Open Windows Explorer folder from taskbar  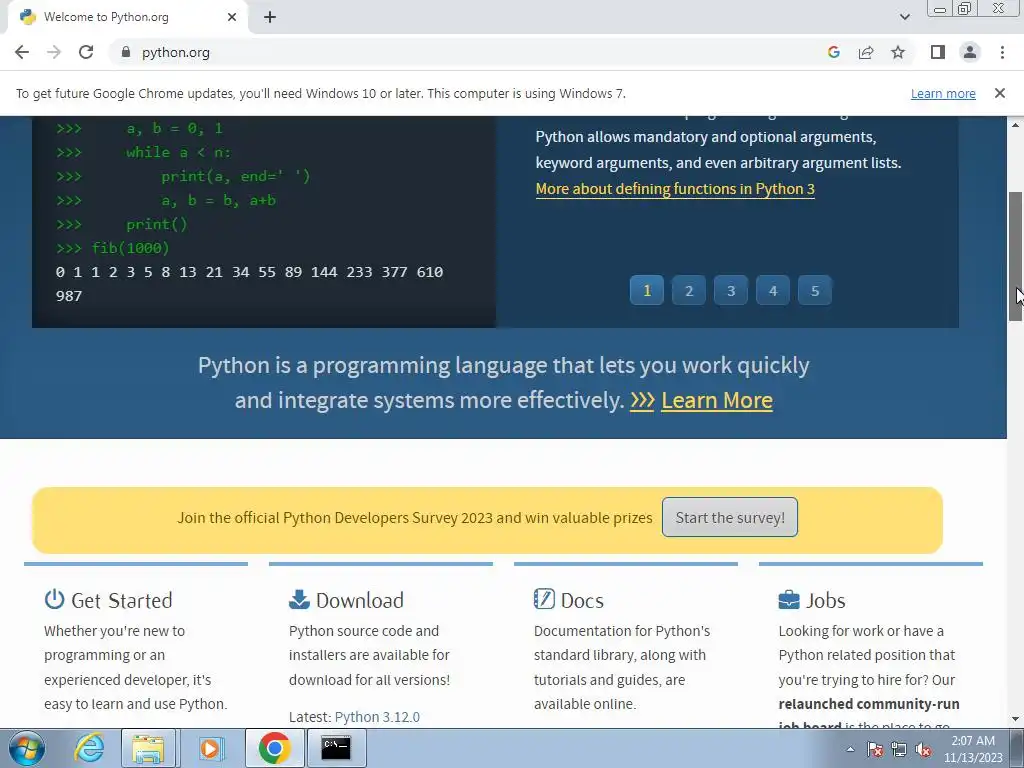(x=148, y=748)
